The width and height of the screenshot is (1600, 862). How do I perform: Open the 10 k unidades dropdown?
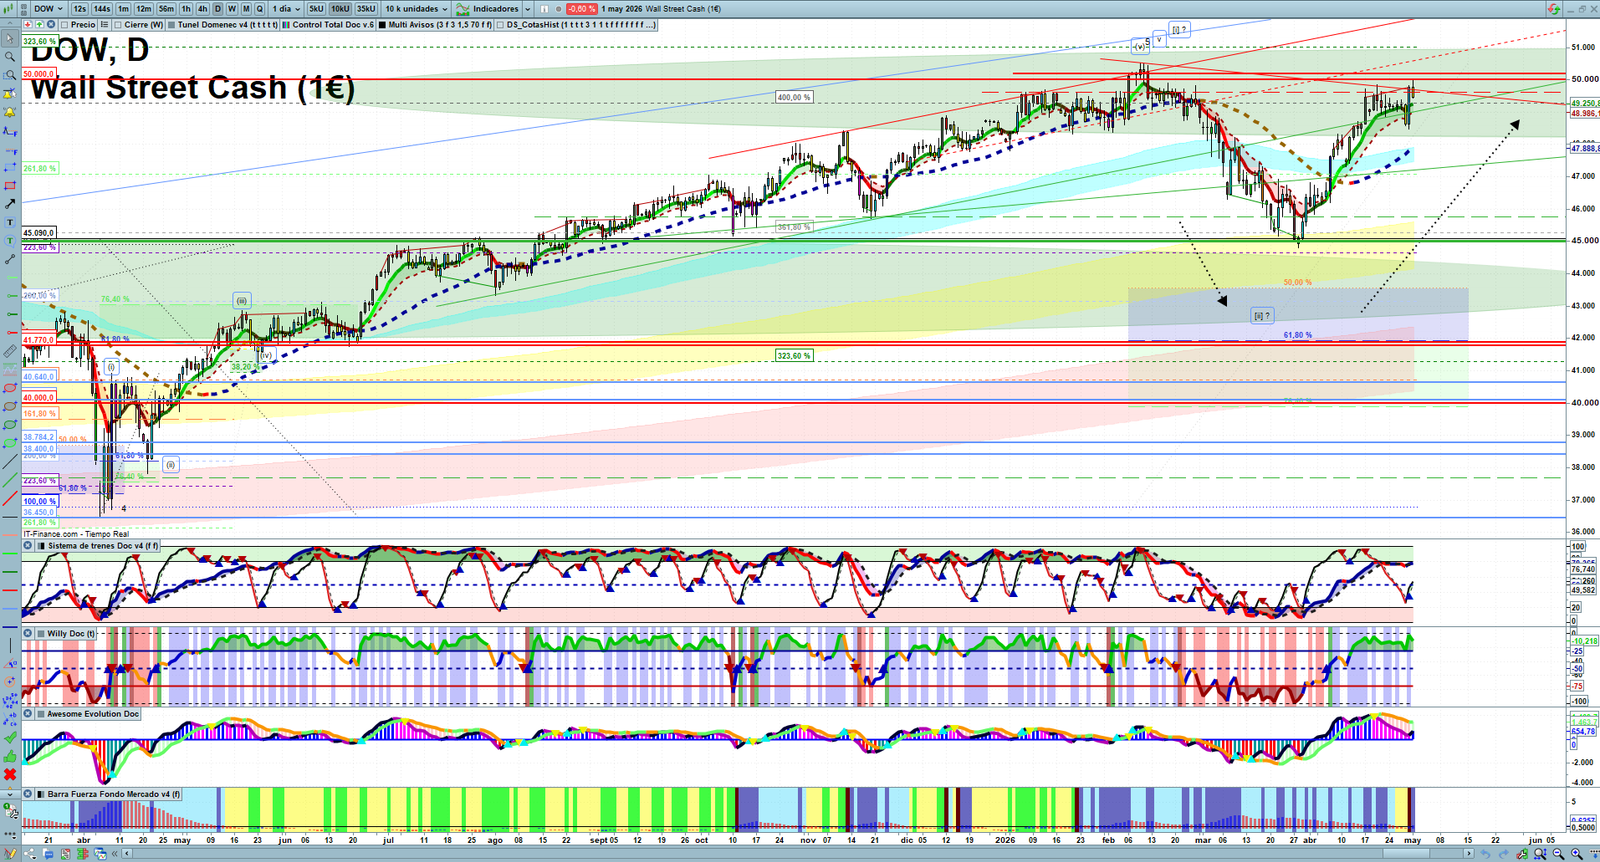click(417, 8)
